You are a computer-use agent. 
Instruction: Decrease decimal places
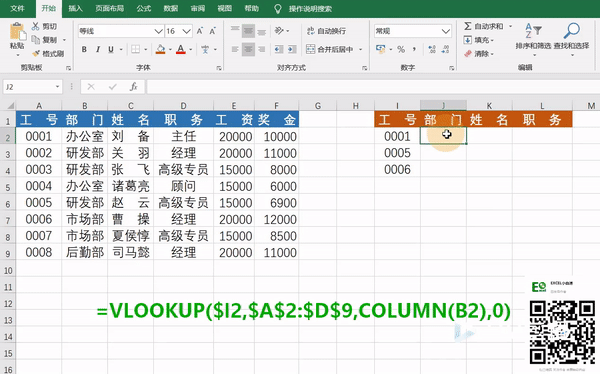click(x=445, y=49)
